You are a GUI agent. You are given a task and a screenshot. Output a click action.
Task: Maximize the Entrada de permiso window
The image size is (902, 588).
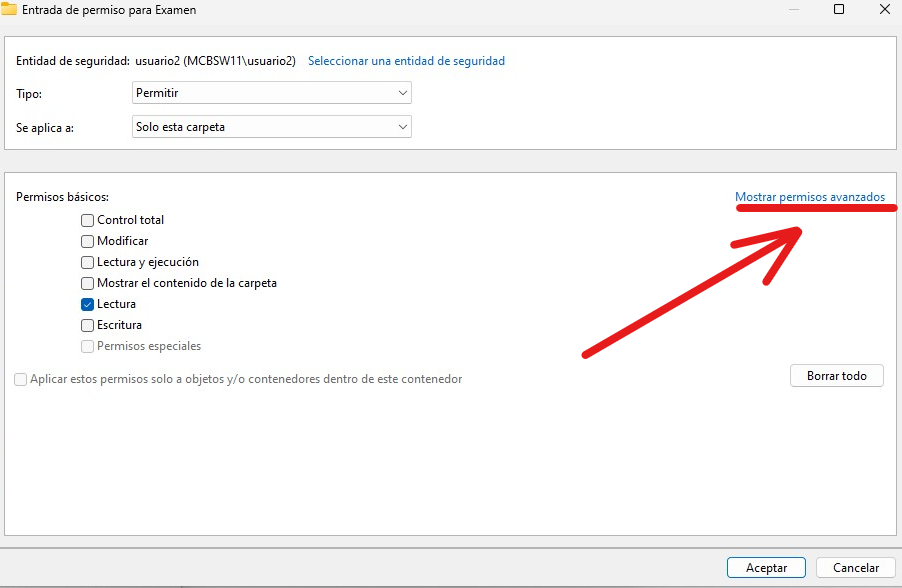point(839,9)
